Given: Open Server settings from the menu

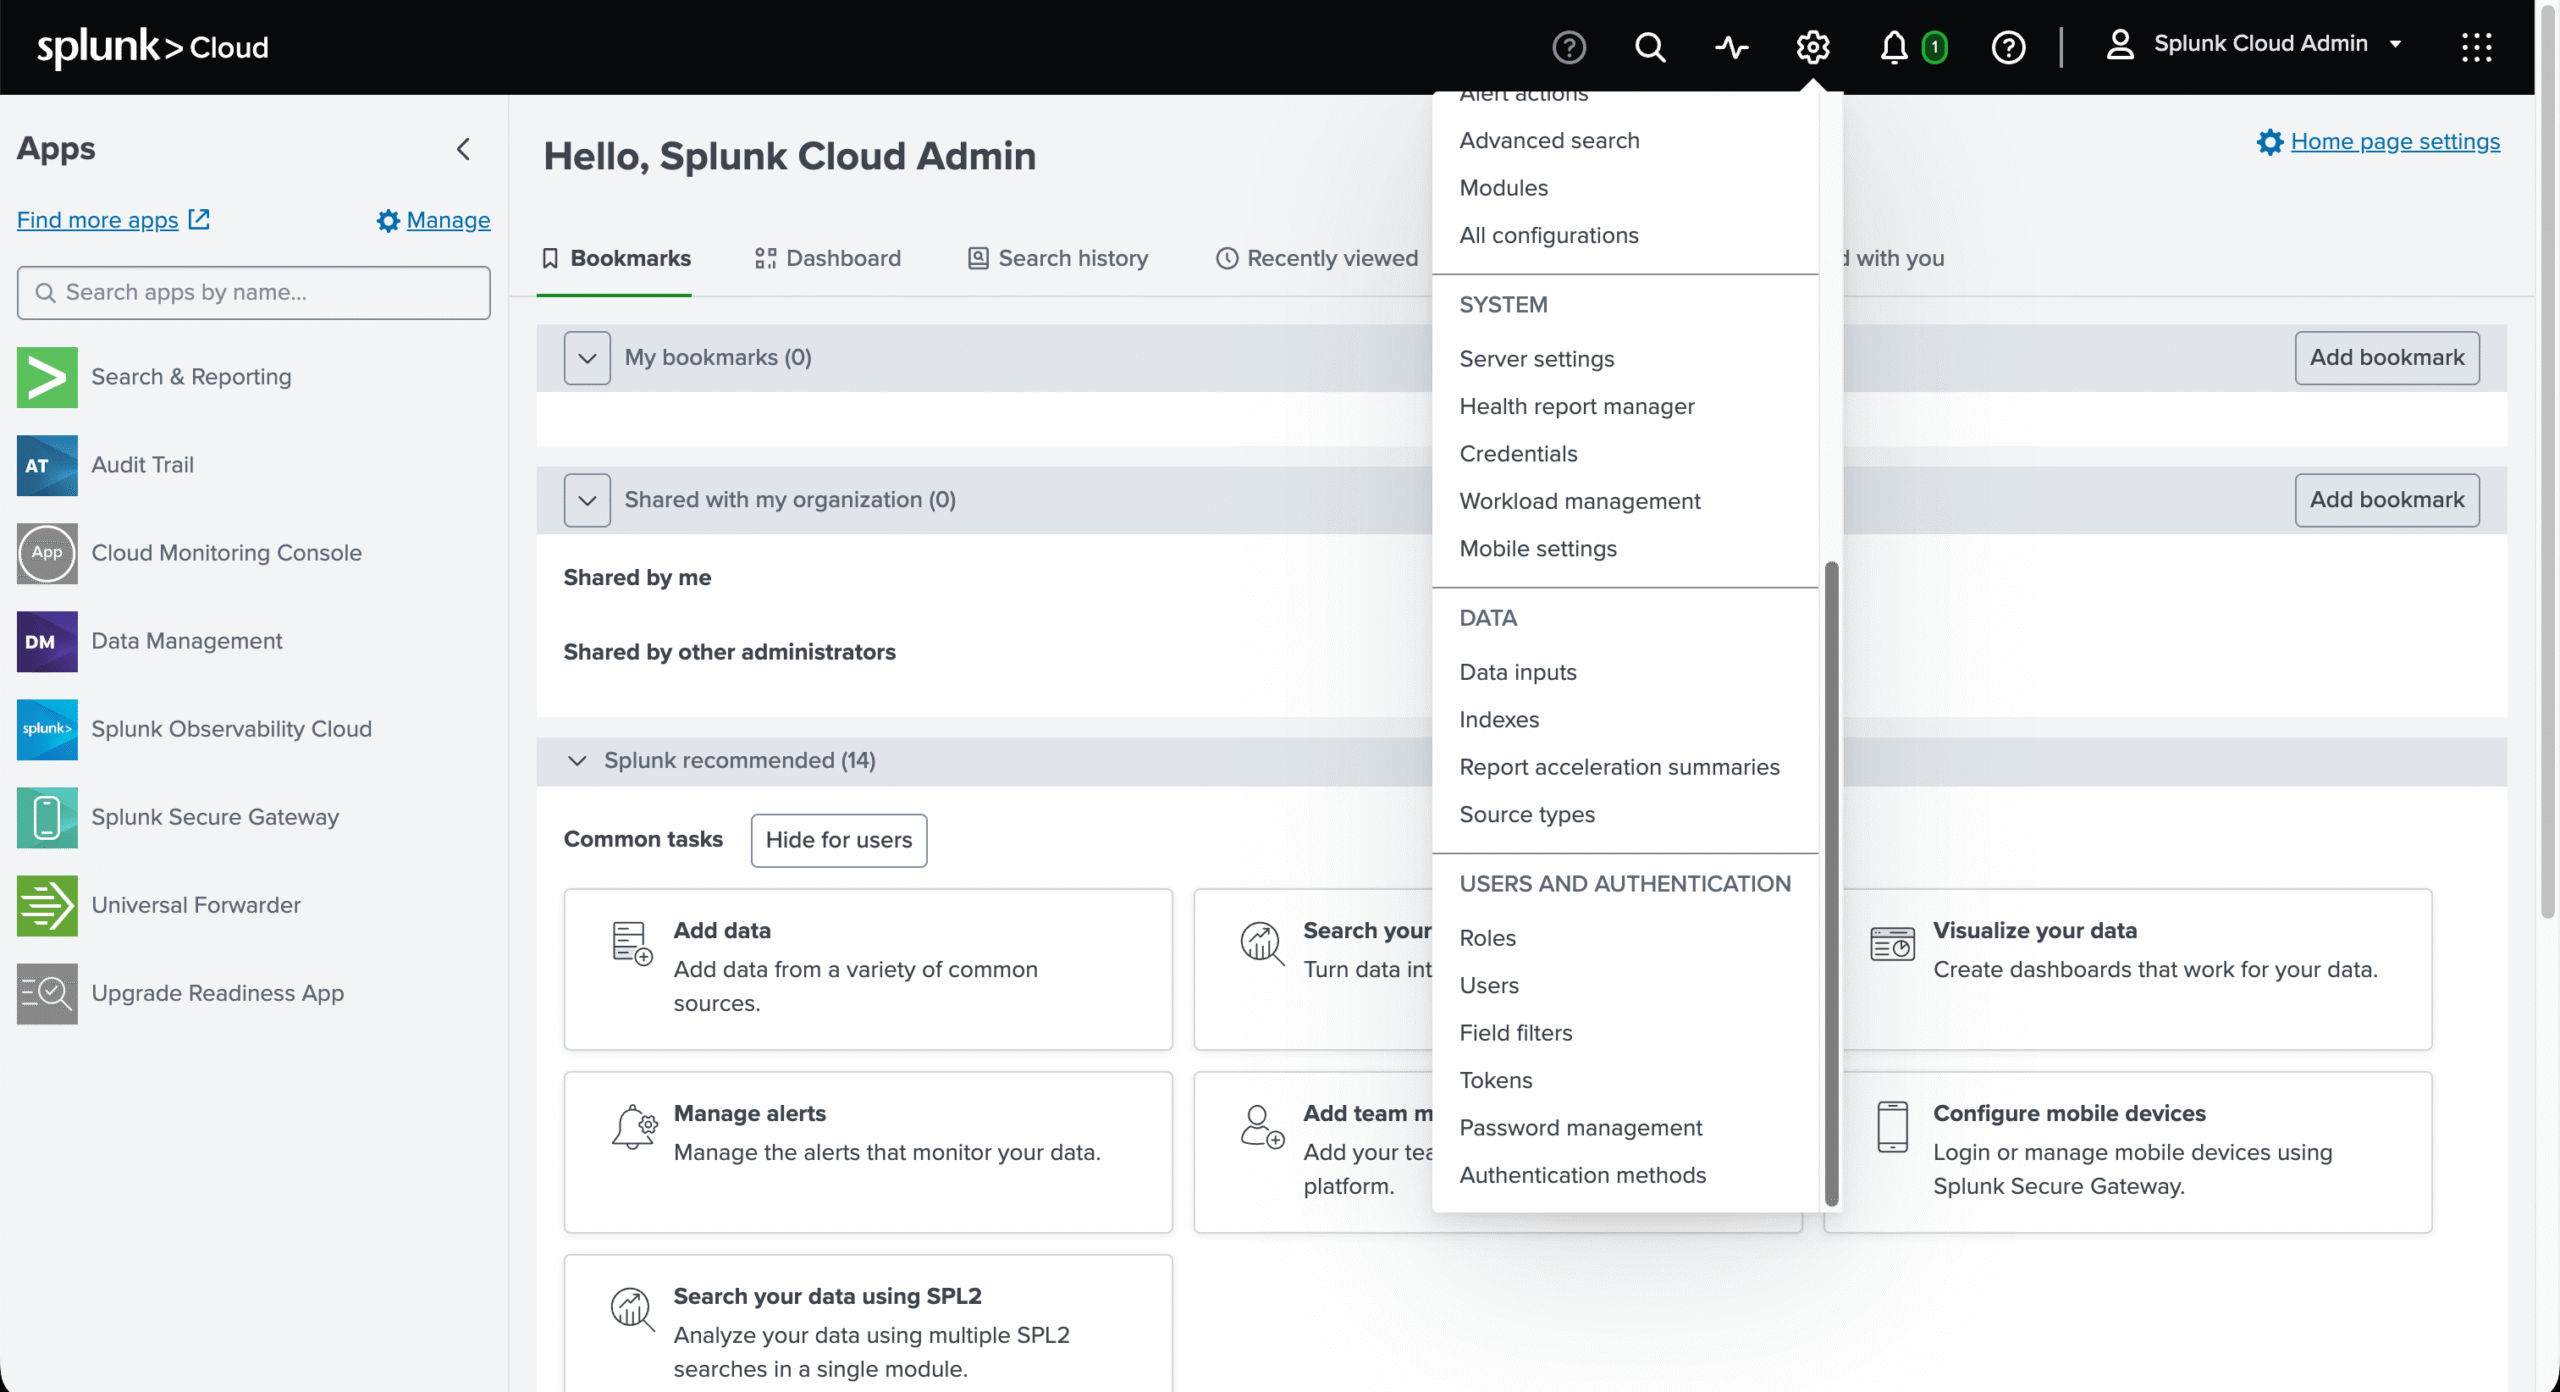Looking at the screenshot, I should tap(1536, 359).
